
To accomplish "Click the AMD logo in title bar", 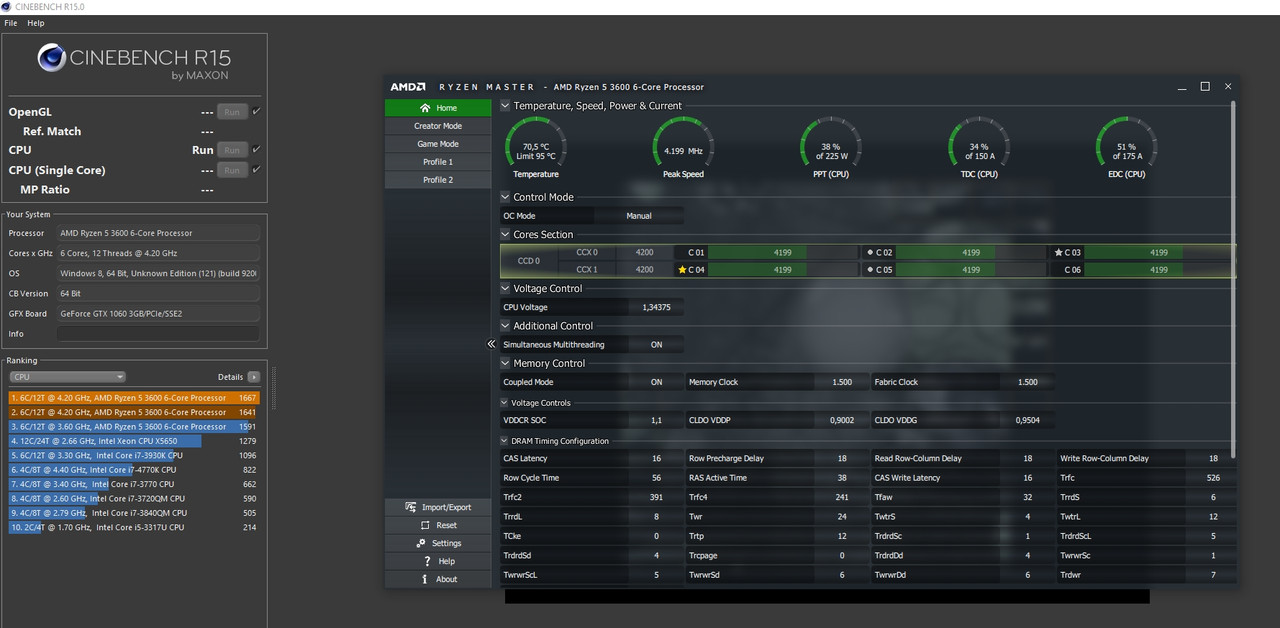I will pos(408,87).
